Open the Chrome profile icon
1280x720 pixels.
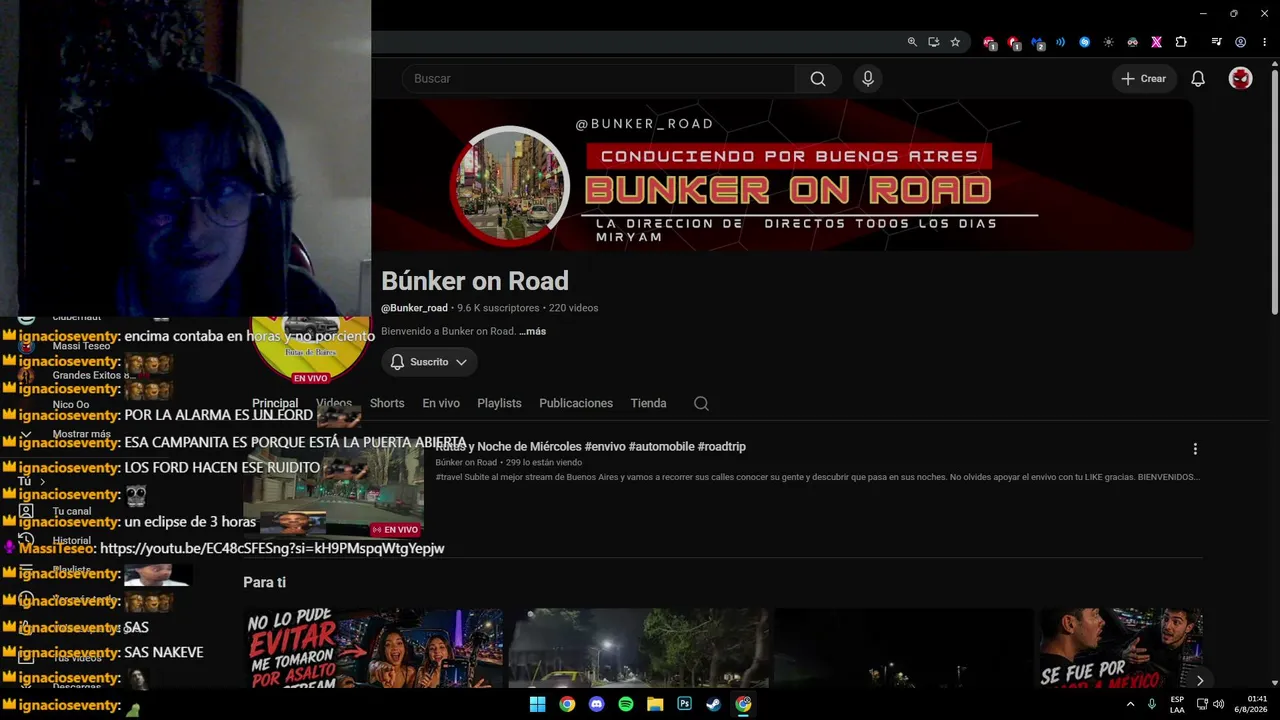[1240, 42]
